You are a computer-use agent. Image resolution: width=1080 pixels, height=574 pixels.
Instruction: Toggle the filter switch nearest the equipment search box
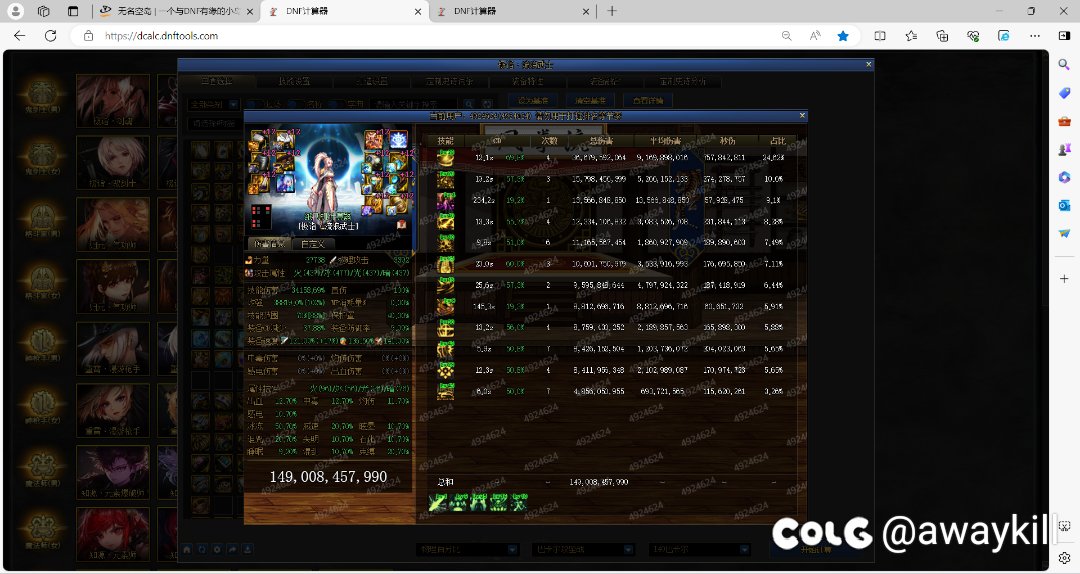(x=339, y=104)
